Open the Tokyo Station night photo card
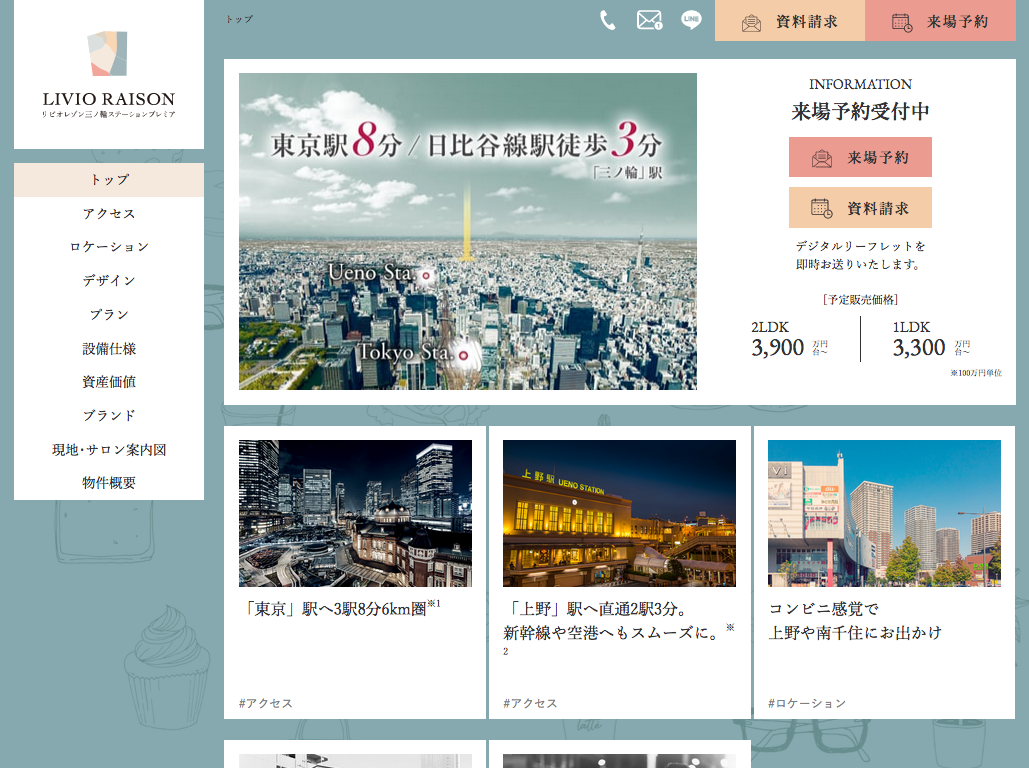This screenshot has height=768, width=1029. [x=355, y=513]
